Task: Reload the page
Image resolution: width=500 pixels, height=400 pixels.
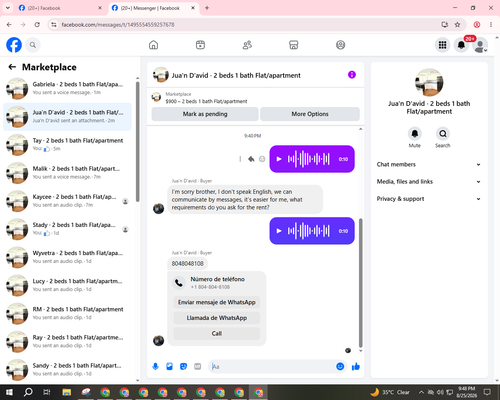Action: point(37,24)
